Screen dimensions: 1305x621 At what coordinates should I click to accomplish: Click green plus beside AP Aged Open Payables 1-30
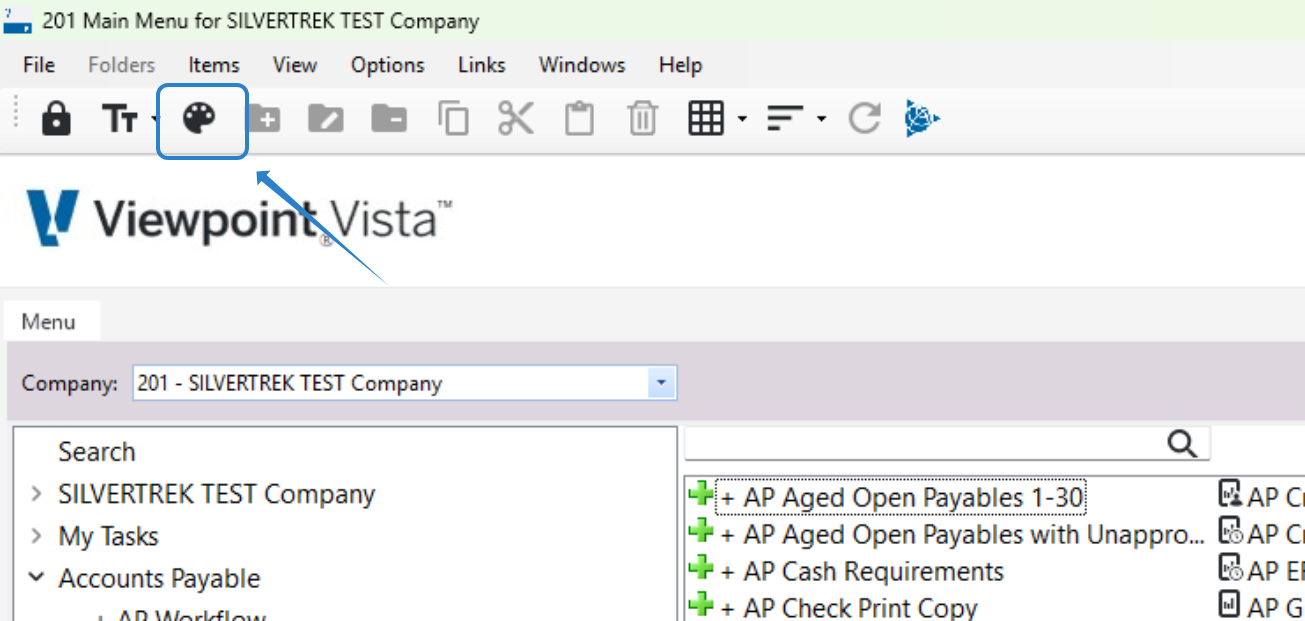point(702,496)
